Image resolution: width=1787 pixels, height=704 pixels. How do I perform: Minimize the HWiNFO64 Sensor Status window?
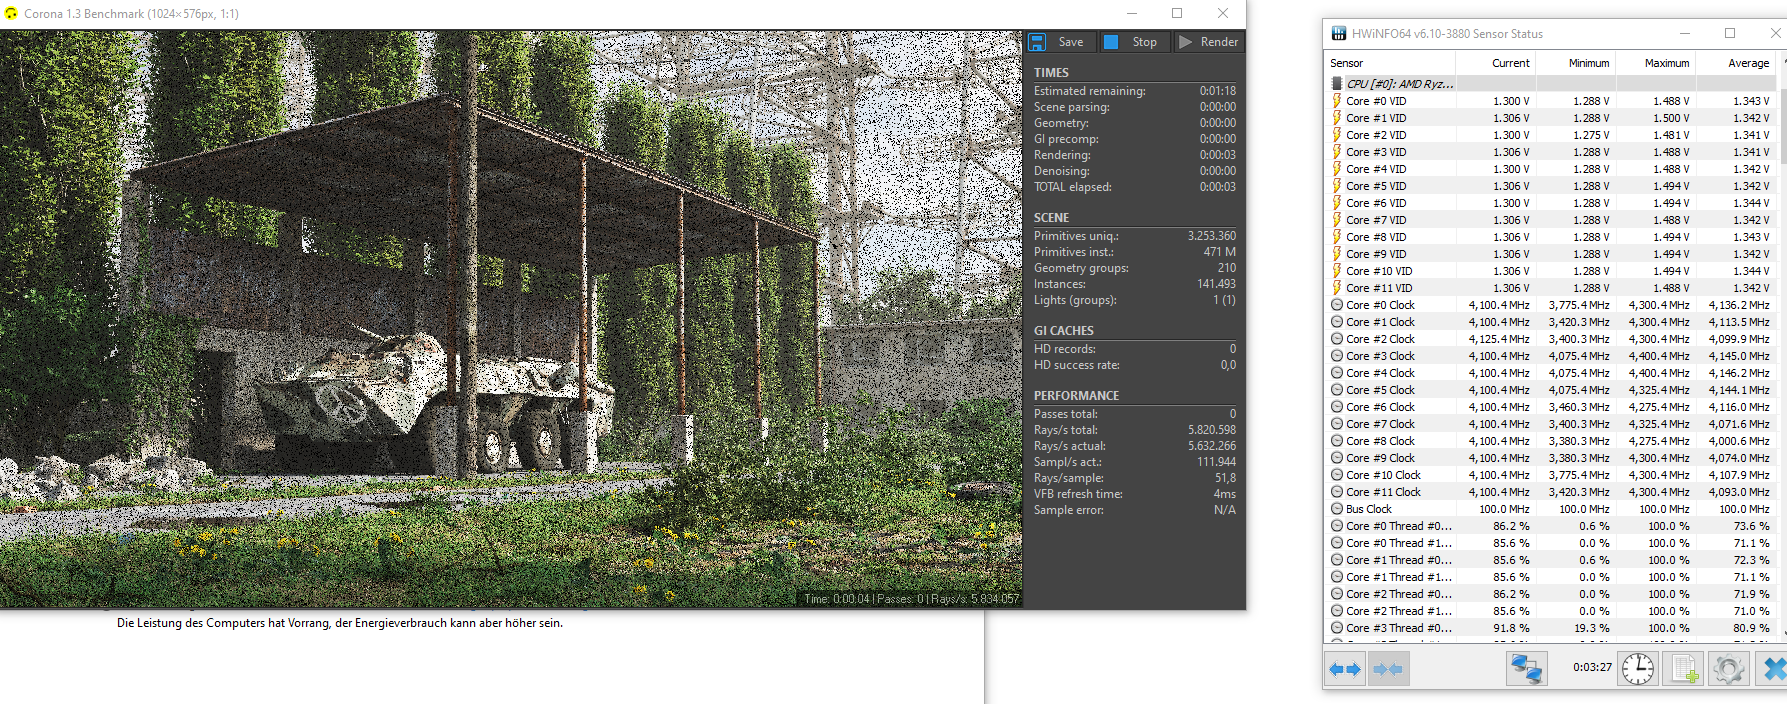click(x=1685, y=34)
